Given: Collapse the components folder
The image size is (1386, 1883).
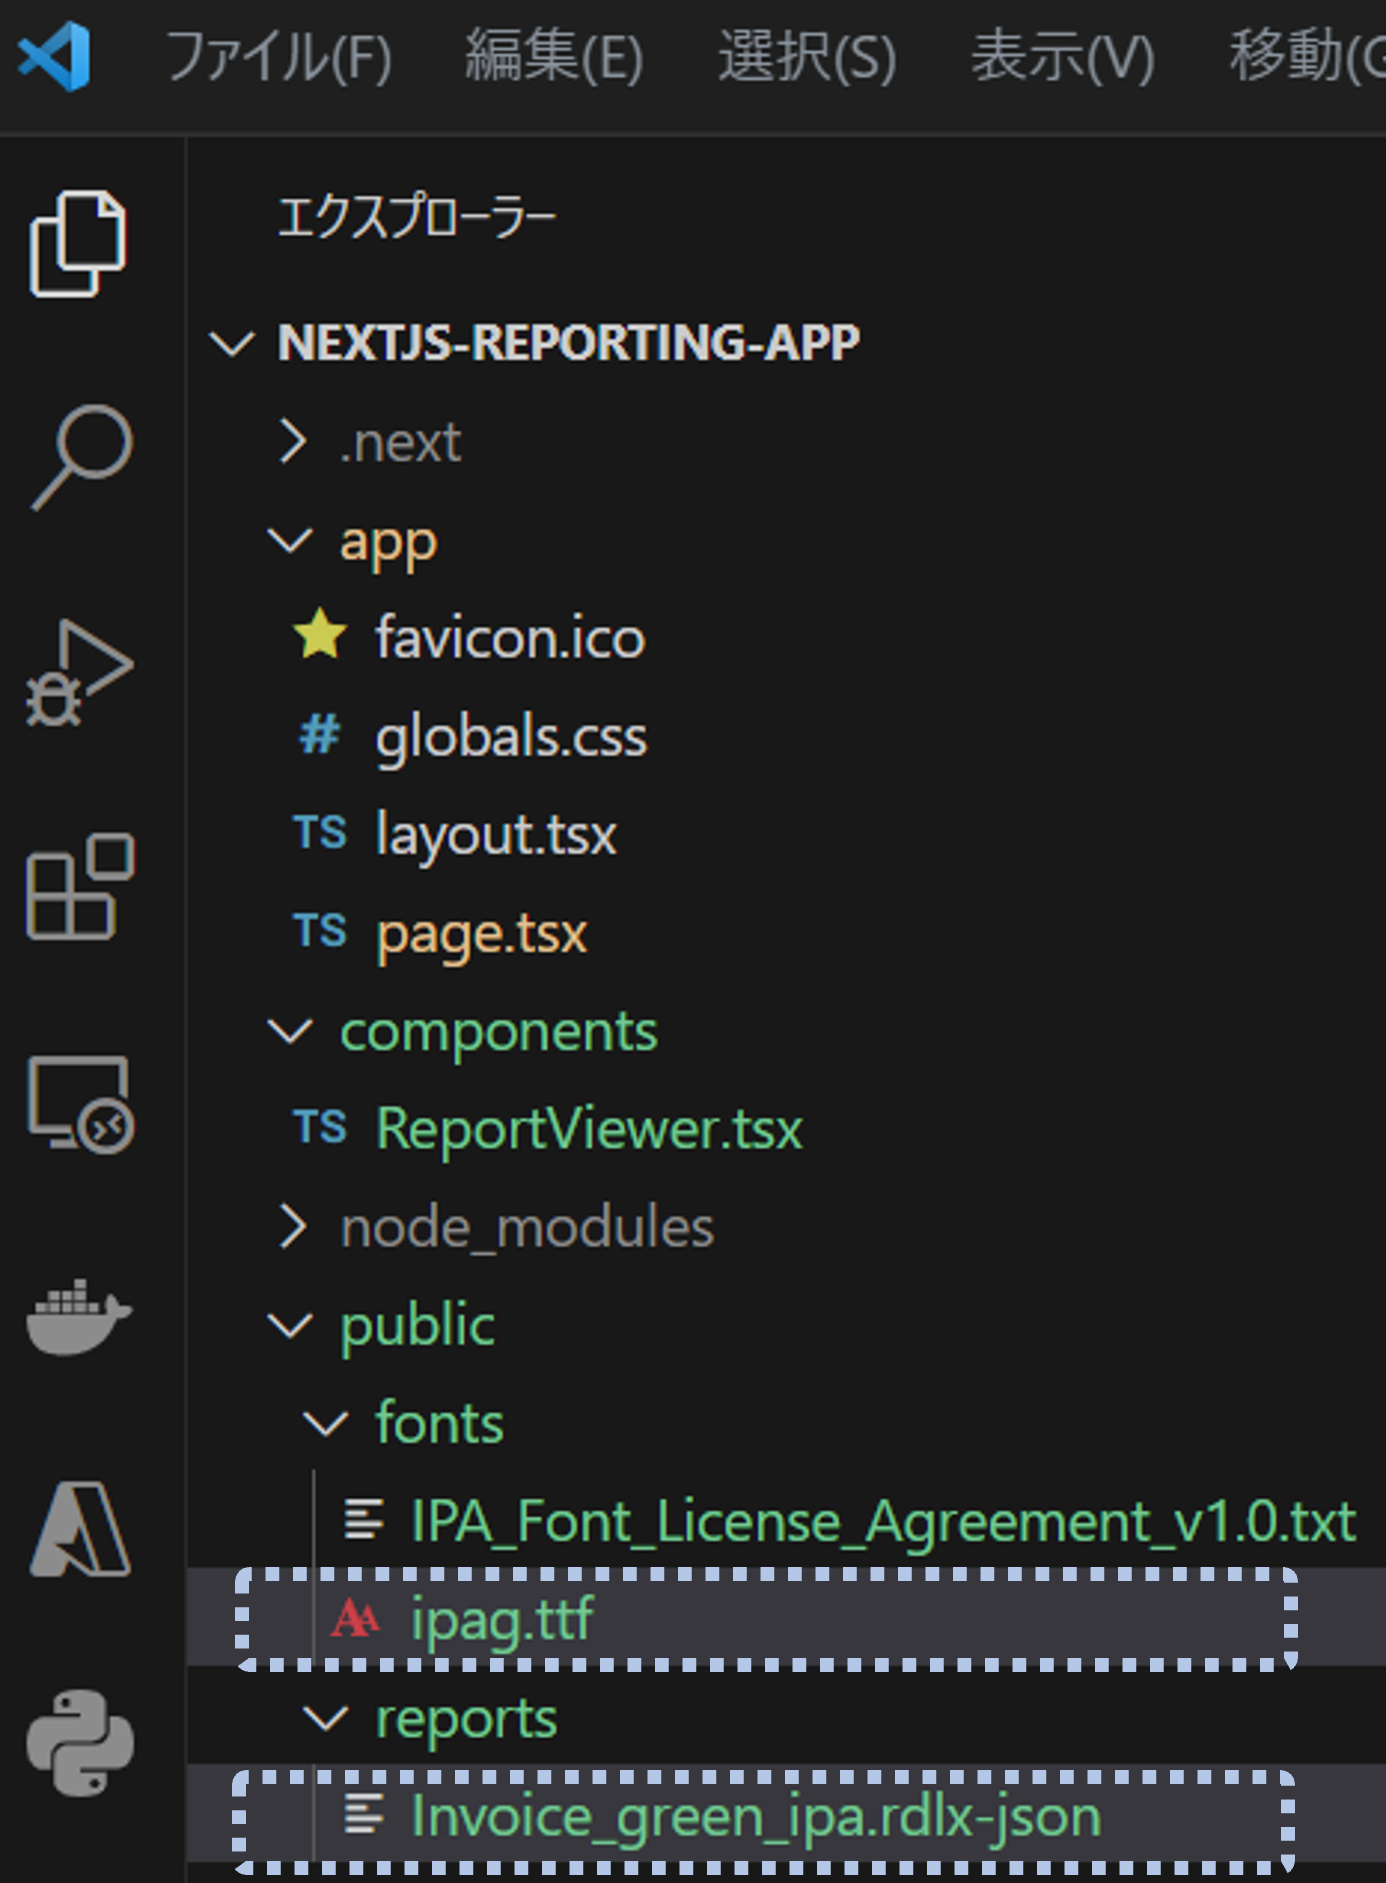Looking at the screenshot, I should point(291,1031).
